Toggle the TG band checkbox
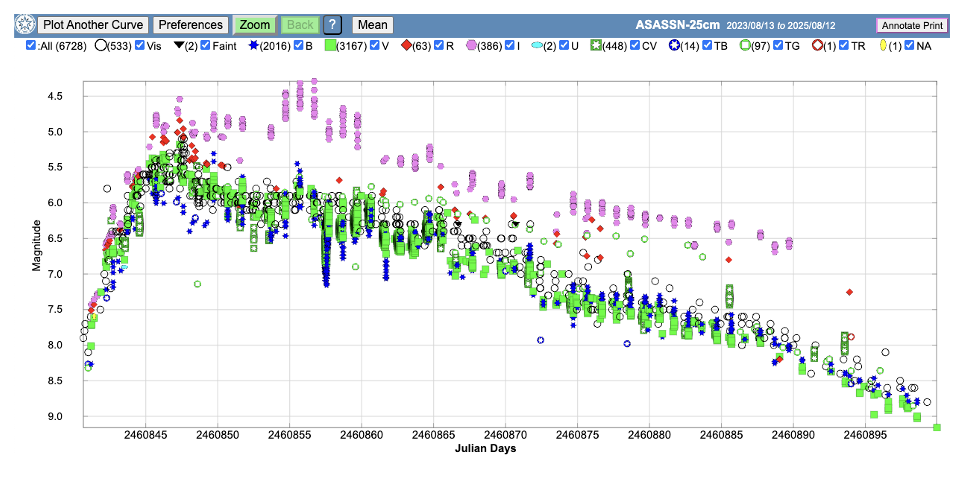Image resolution: width=958 pixels, height=486 pixels. [778, 46]
